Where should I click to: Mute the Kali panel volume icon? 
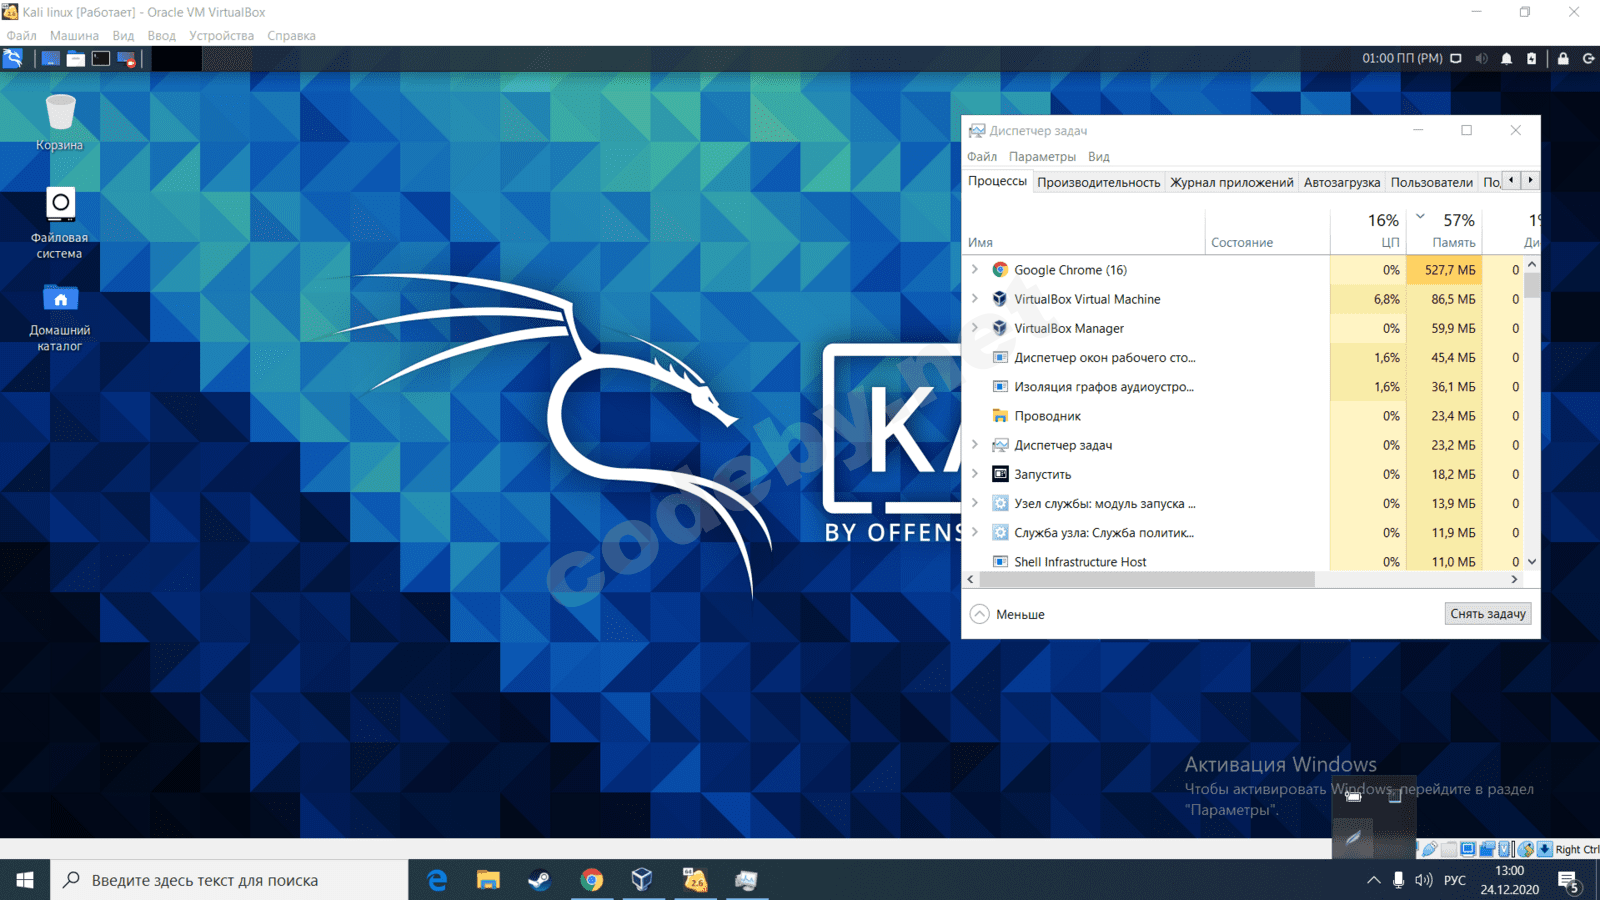tap(1481, 59)
